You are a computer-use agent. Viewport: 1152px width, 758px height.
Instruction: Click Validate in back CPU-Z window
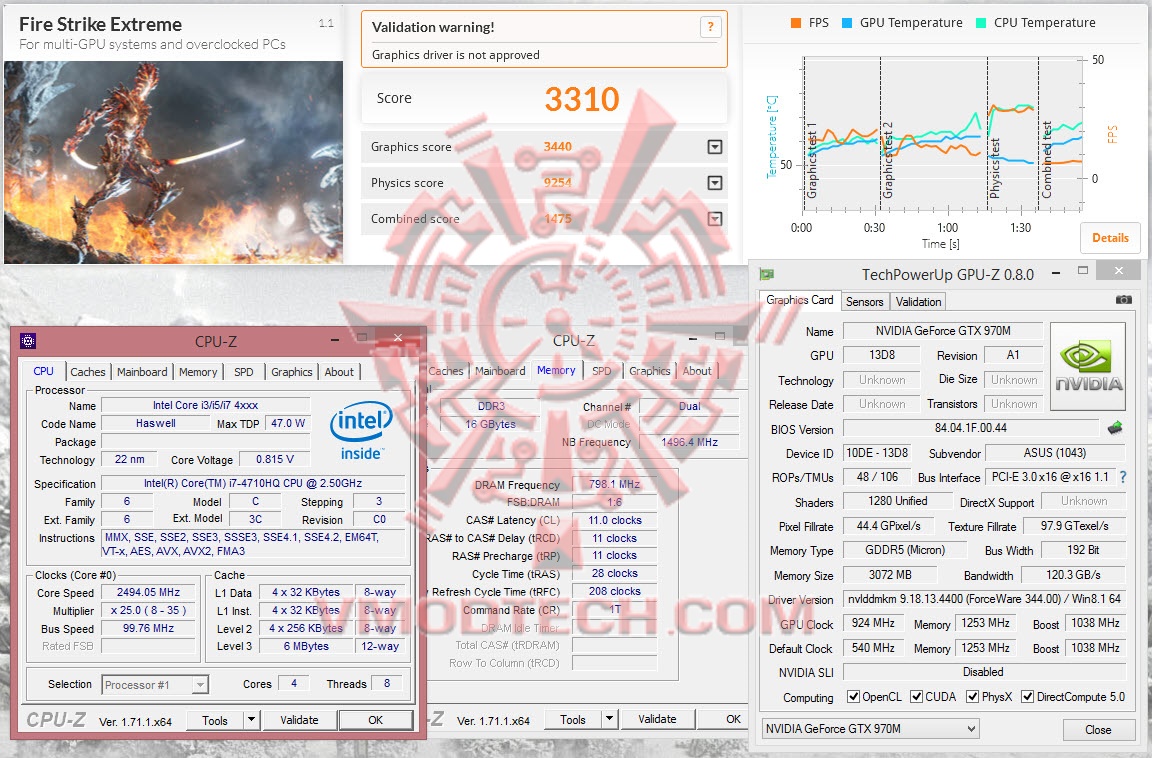tap(657, 719)
